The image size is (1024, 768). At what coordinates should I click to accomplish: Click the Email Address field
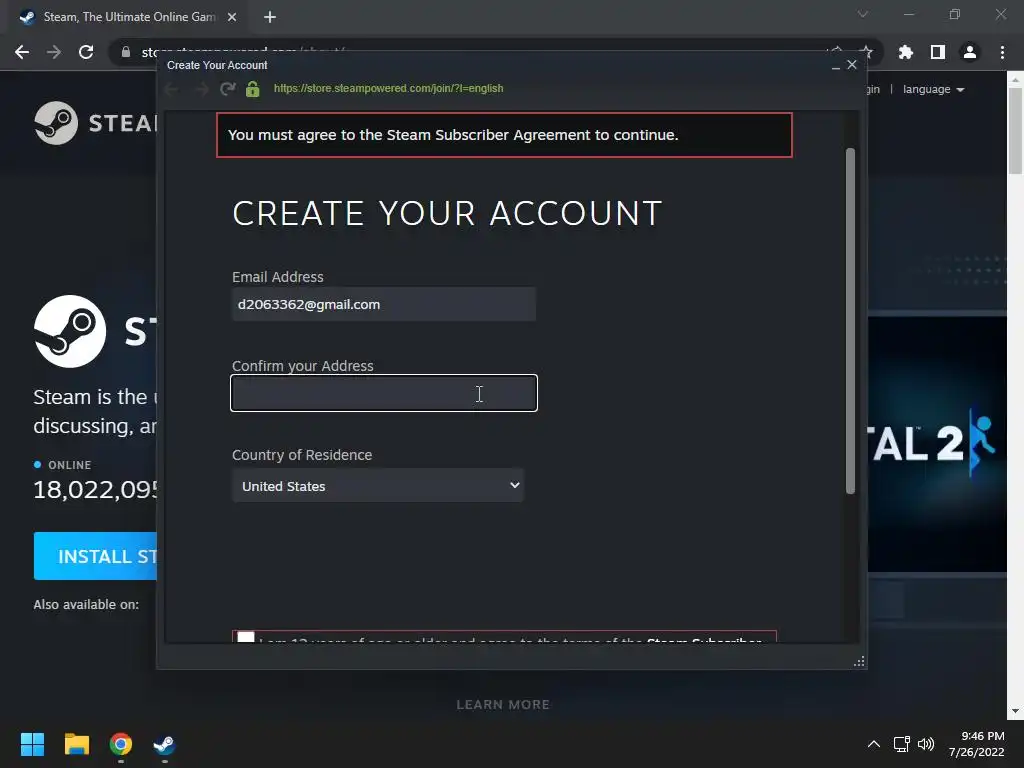point(384,304)
